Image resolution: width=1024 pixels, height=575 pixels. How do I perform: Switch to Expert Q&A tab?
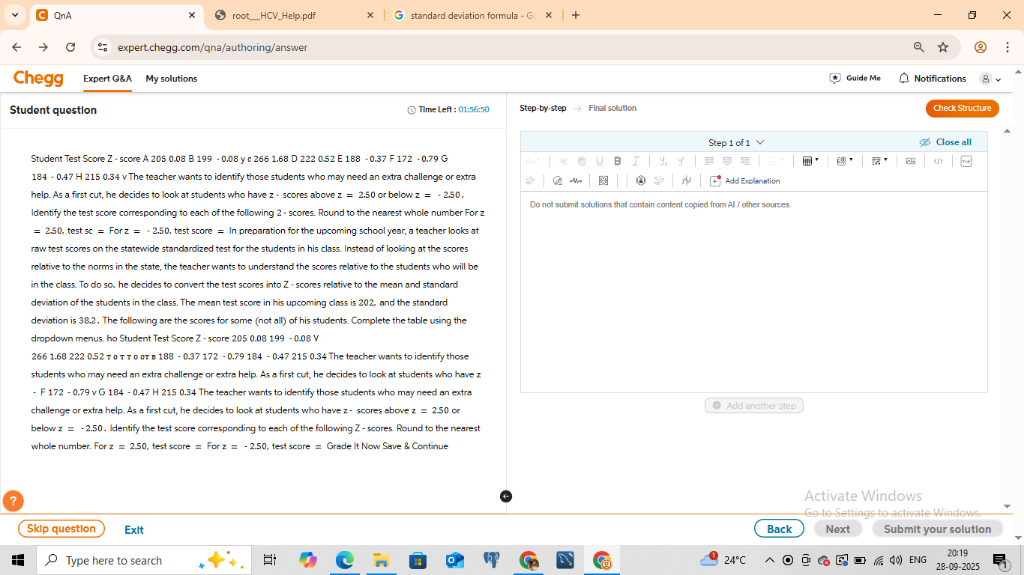point(107,78)
